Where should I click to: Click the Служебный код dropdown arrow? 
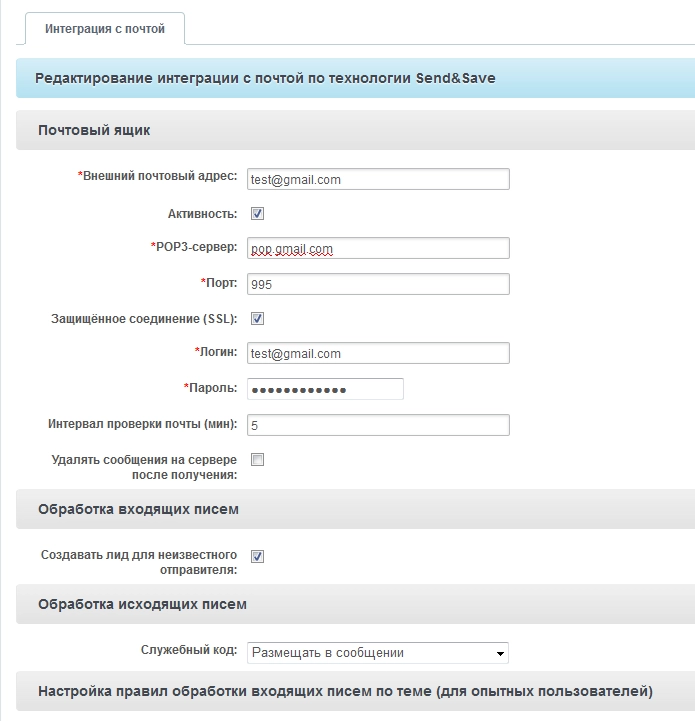[x=500, y=654]
